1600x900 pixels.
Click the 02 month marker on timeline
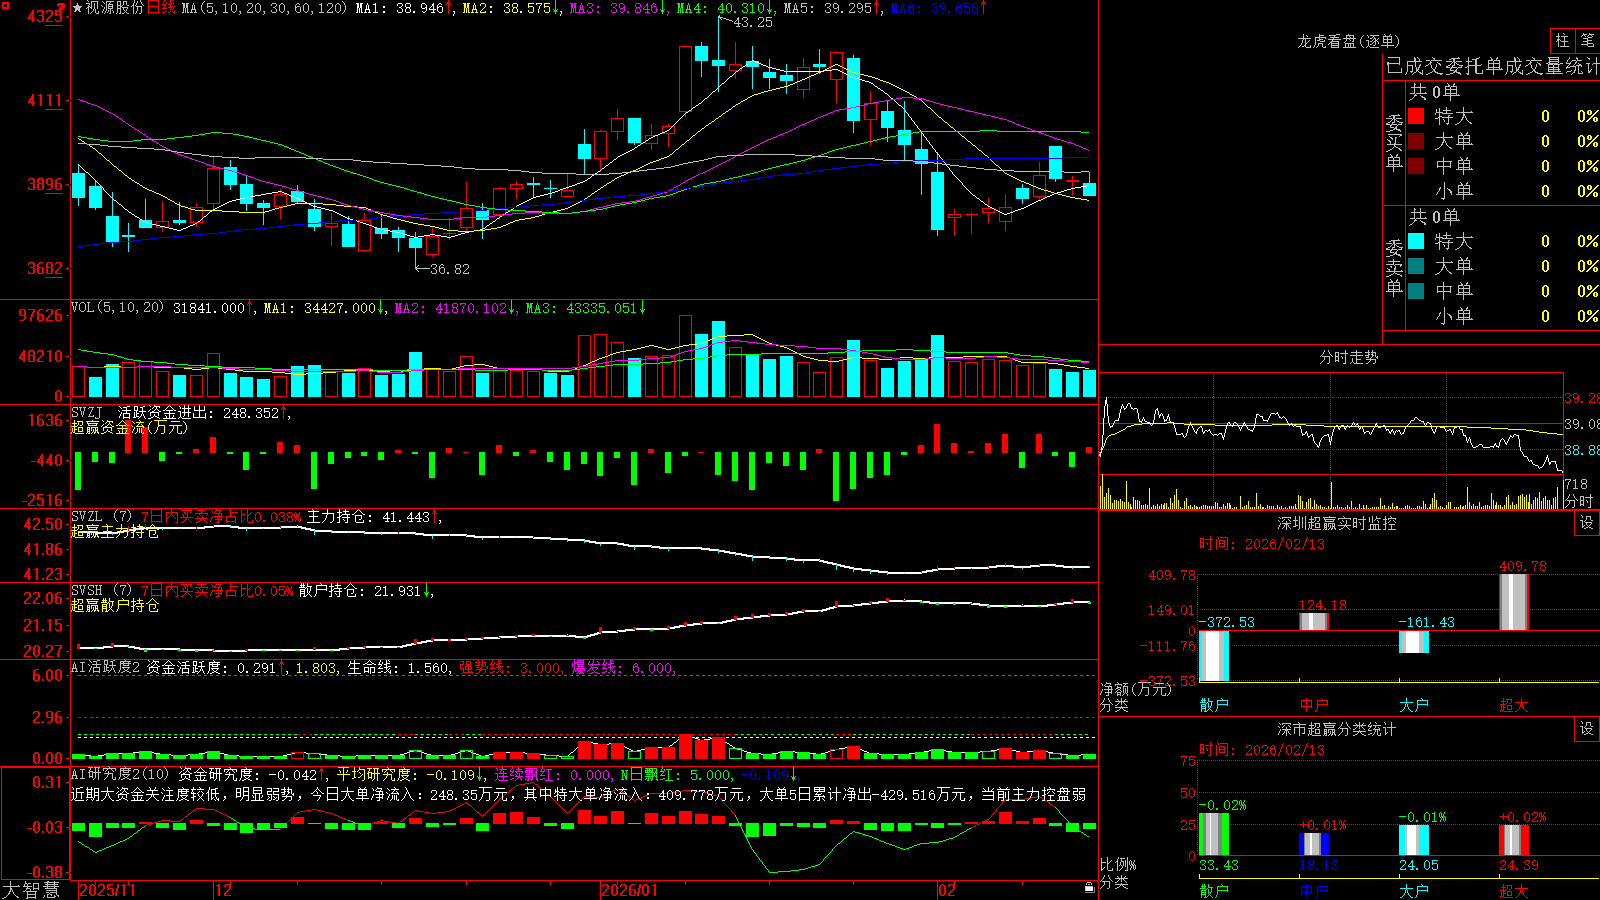pos(946,890)
